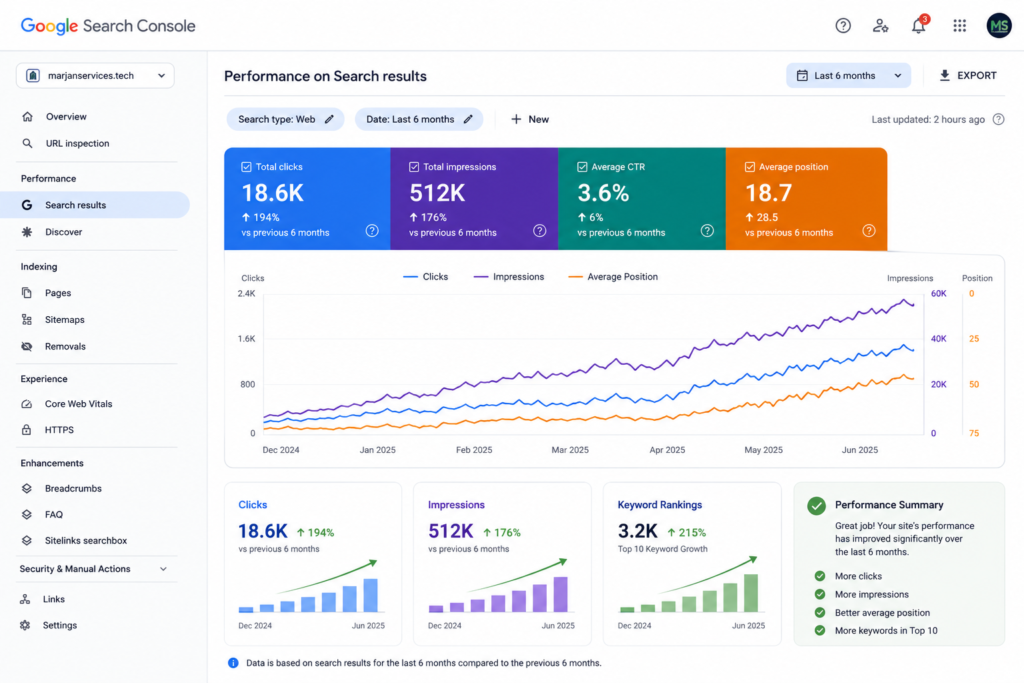Click the Google G icon for Search results
This screenshot has width=1024, height=683.
click(27, 205)
